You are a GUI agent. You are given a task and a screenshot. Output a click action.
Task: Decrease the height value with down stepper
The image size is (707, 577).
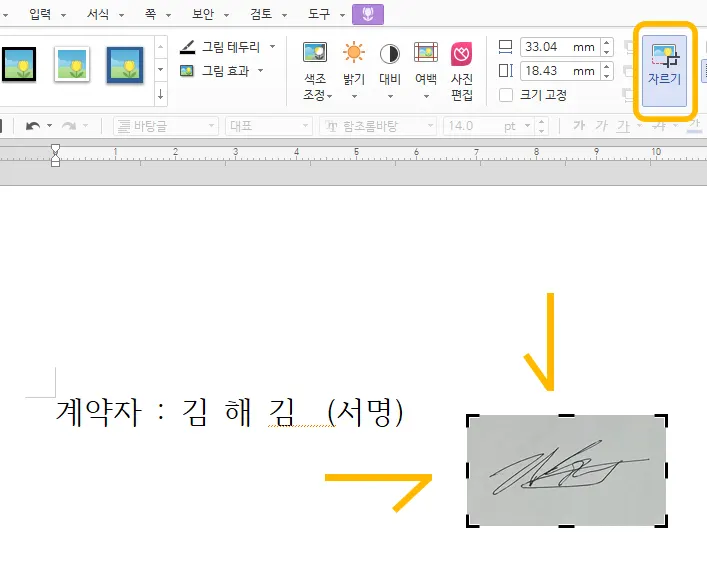click(x=607, y=76)
